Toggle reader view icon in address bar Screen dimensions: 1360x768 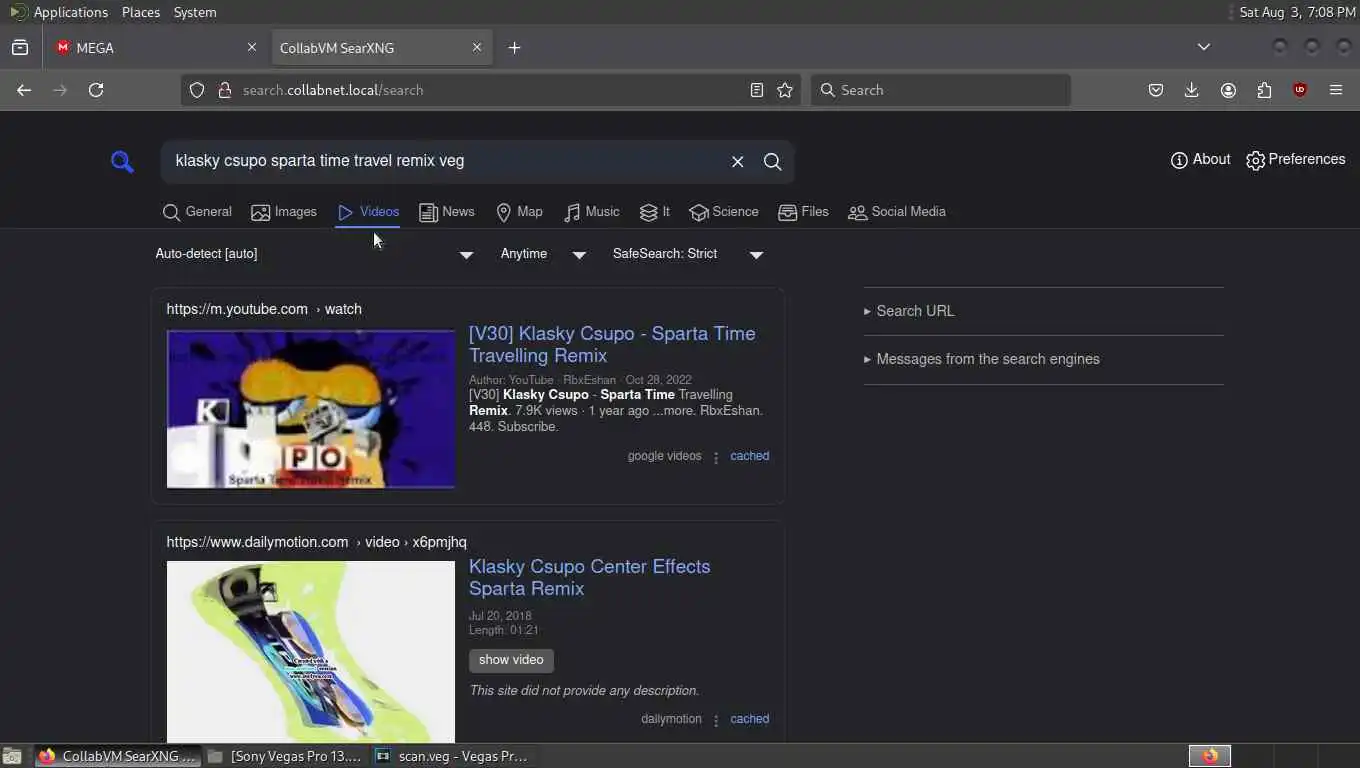pyautogui.click(x=757, y=90)
